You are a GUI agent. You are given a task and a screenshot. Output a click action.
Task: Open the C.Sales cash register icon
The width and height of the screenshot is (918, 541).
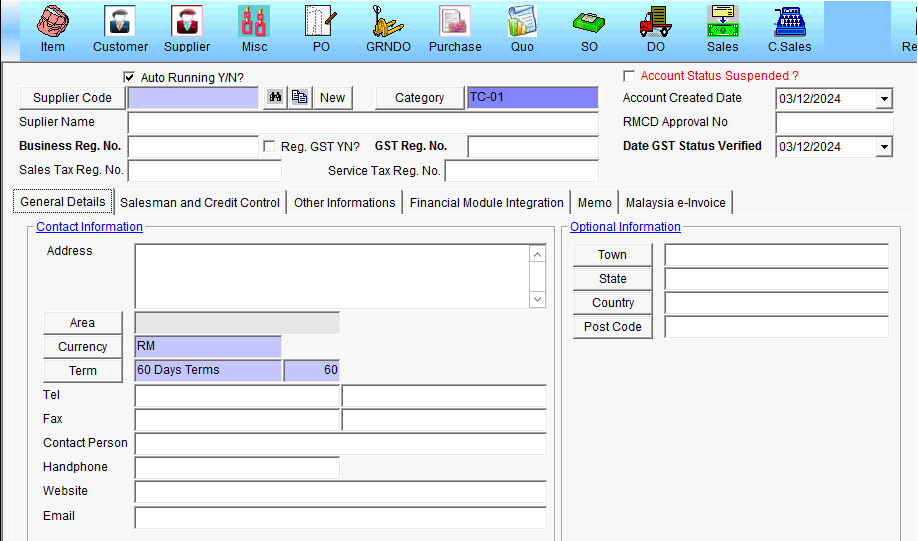click(789, 22)
